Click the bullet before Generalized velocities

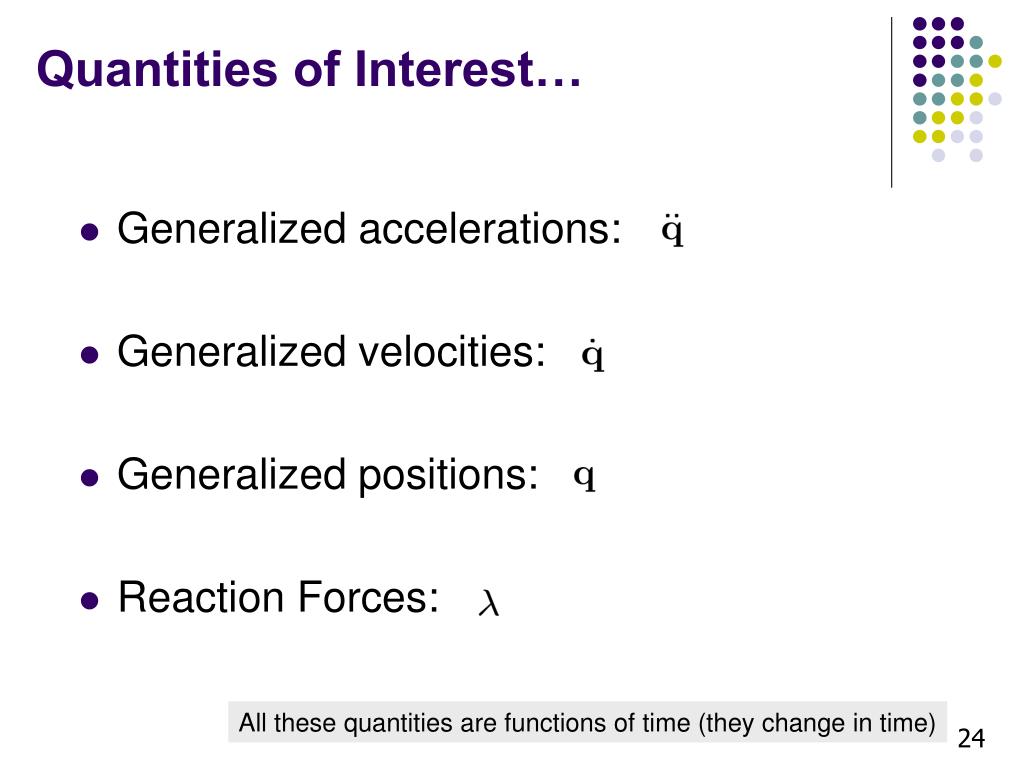(89, 355)
